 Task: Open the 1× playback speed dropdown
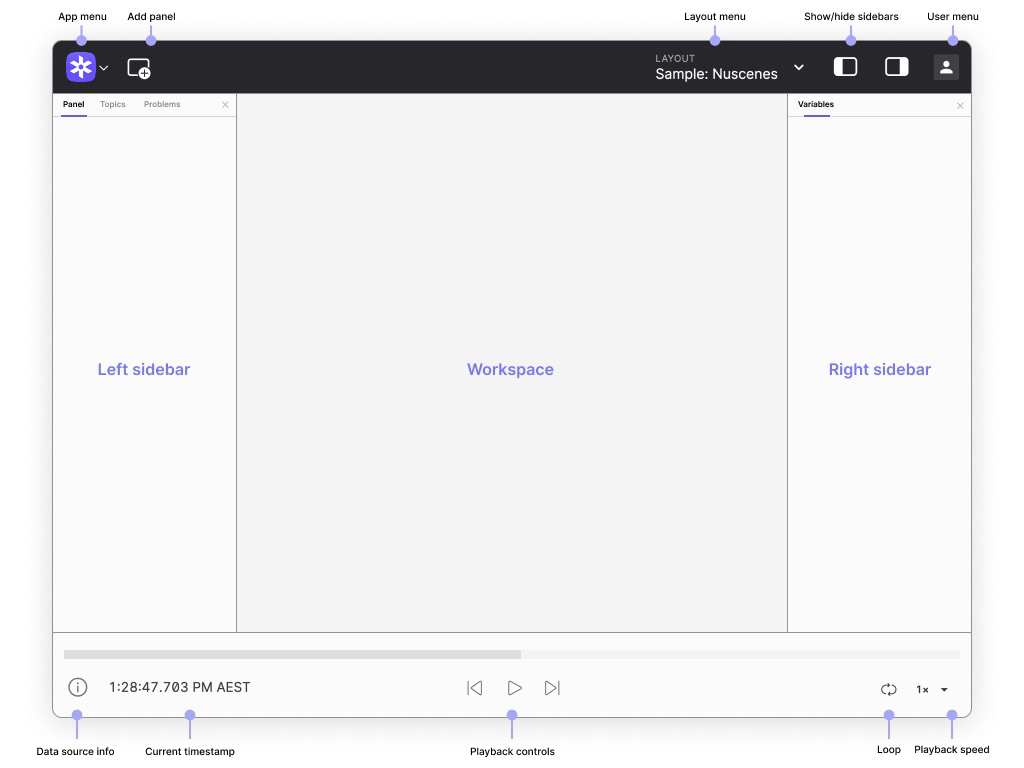click(932, 689)
